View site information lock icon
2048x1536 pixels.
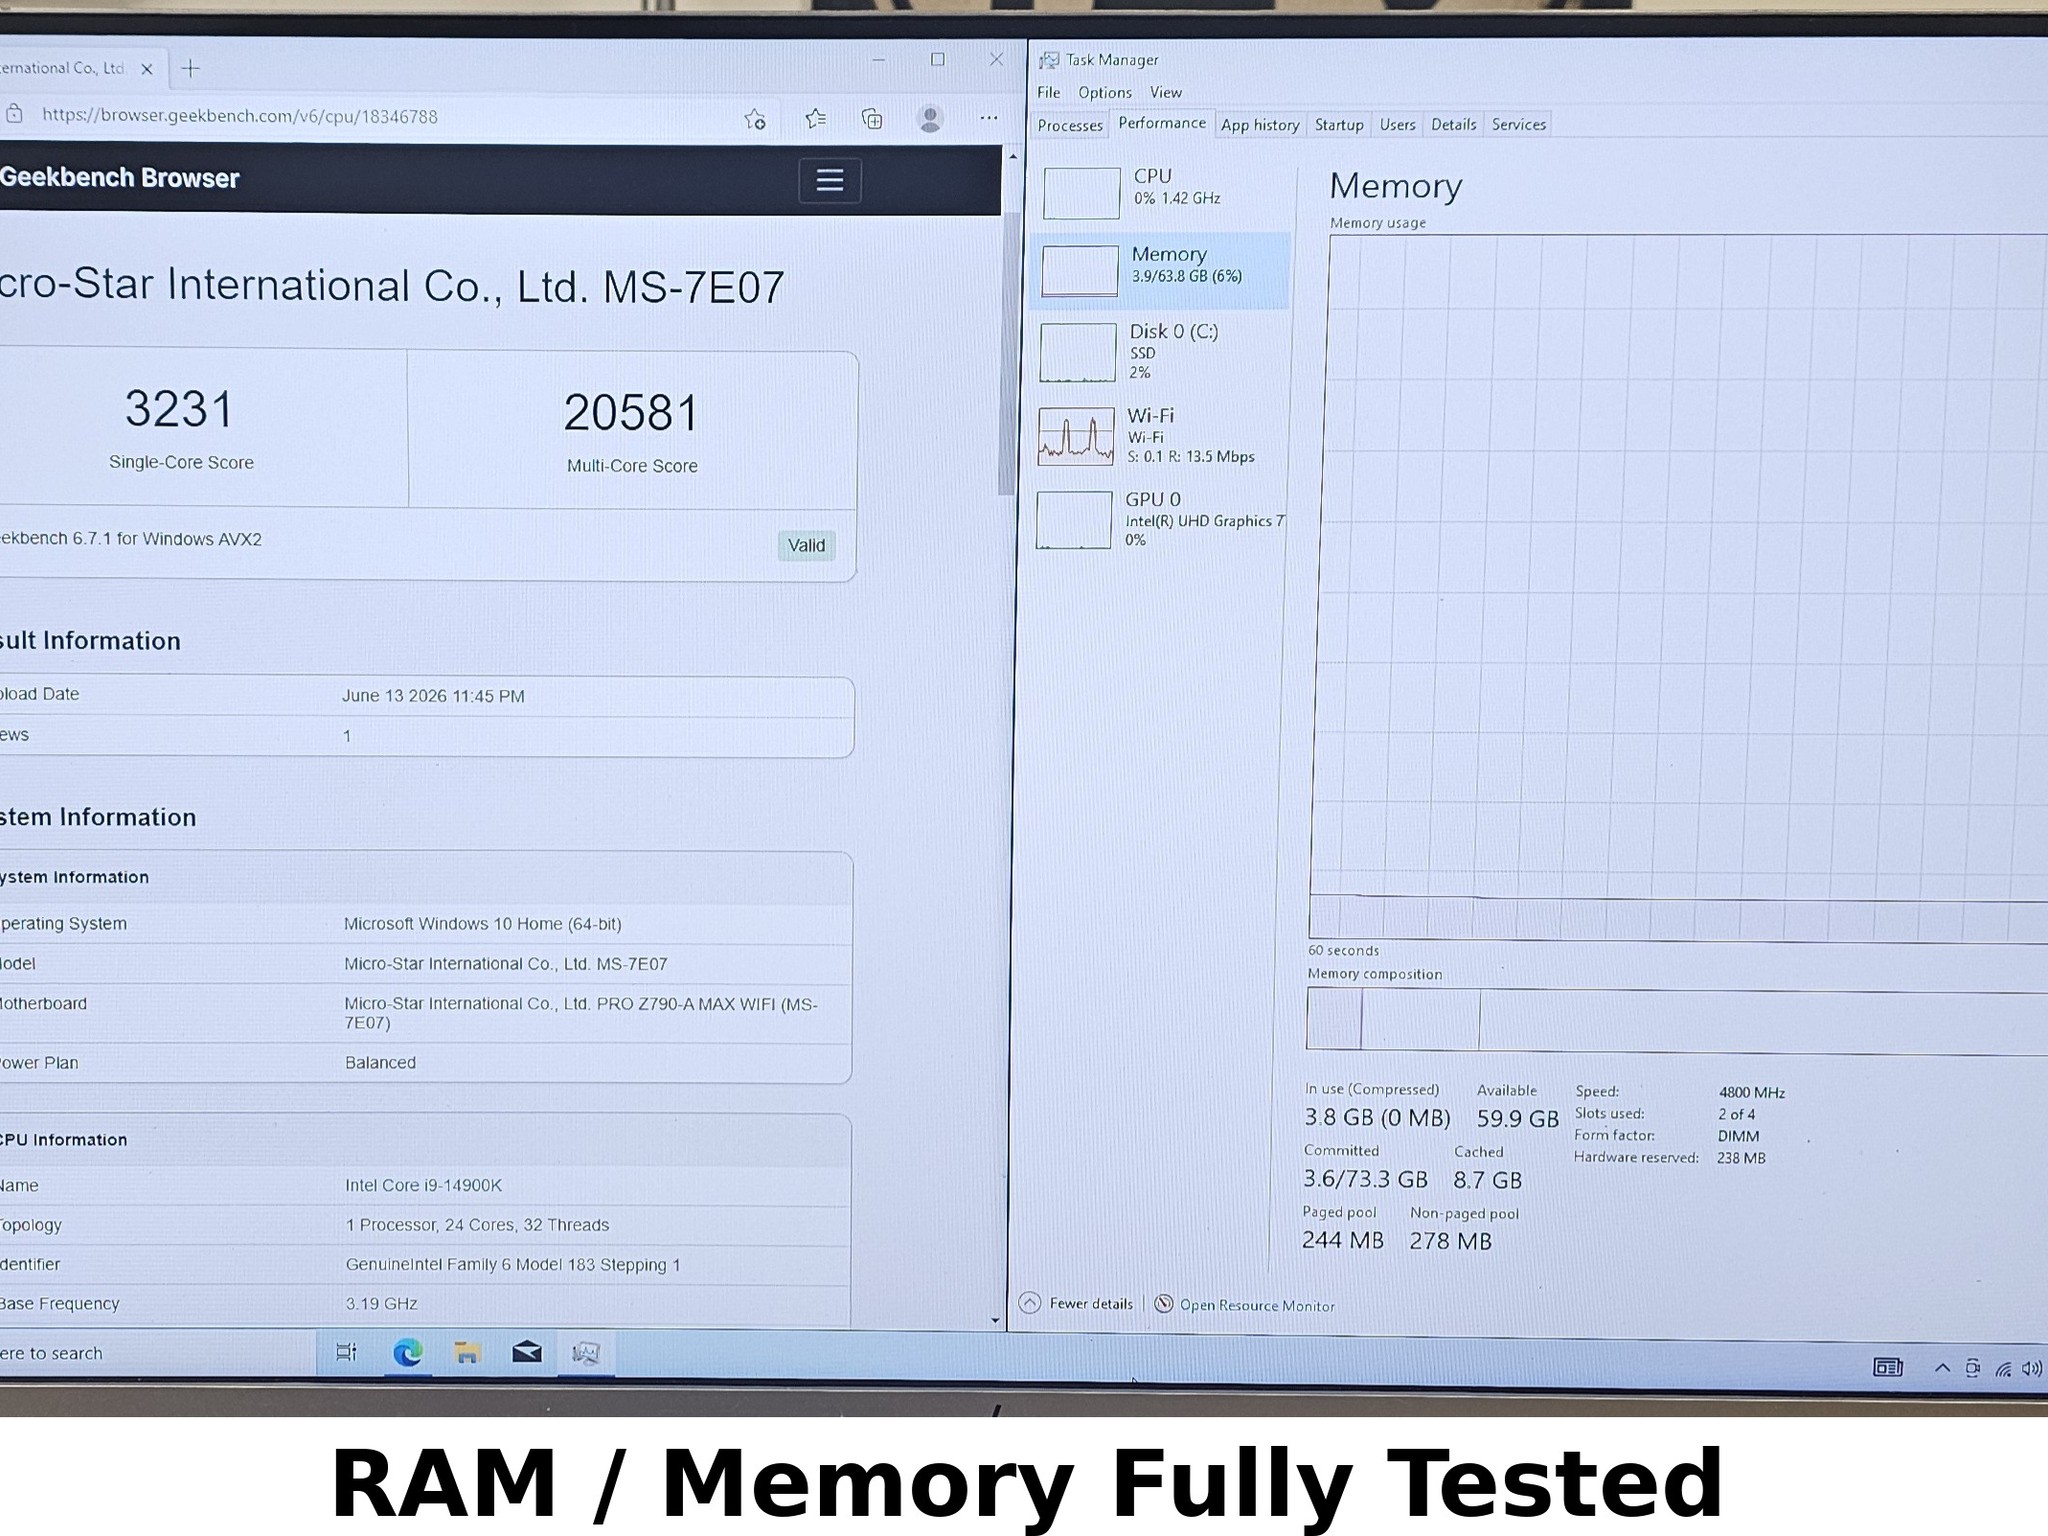click(x=14, y=114)
